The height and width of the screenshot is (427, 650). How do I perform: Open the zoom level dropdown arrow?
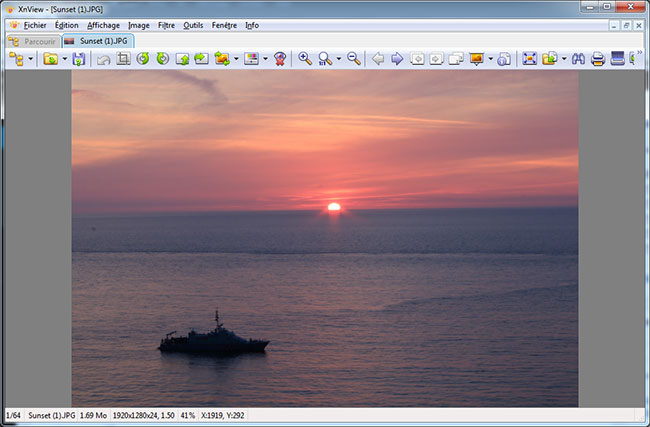(x=339, y=60)
